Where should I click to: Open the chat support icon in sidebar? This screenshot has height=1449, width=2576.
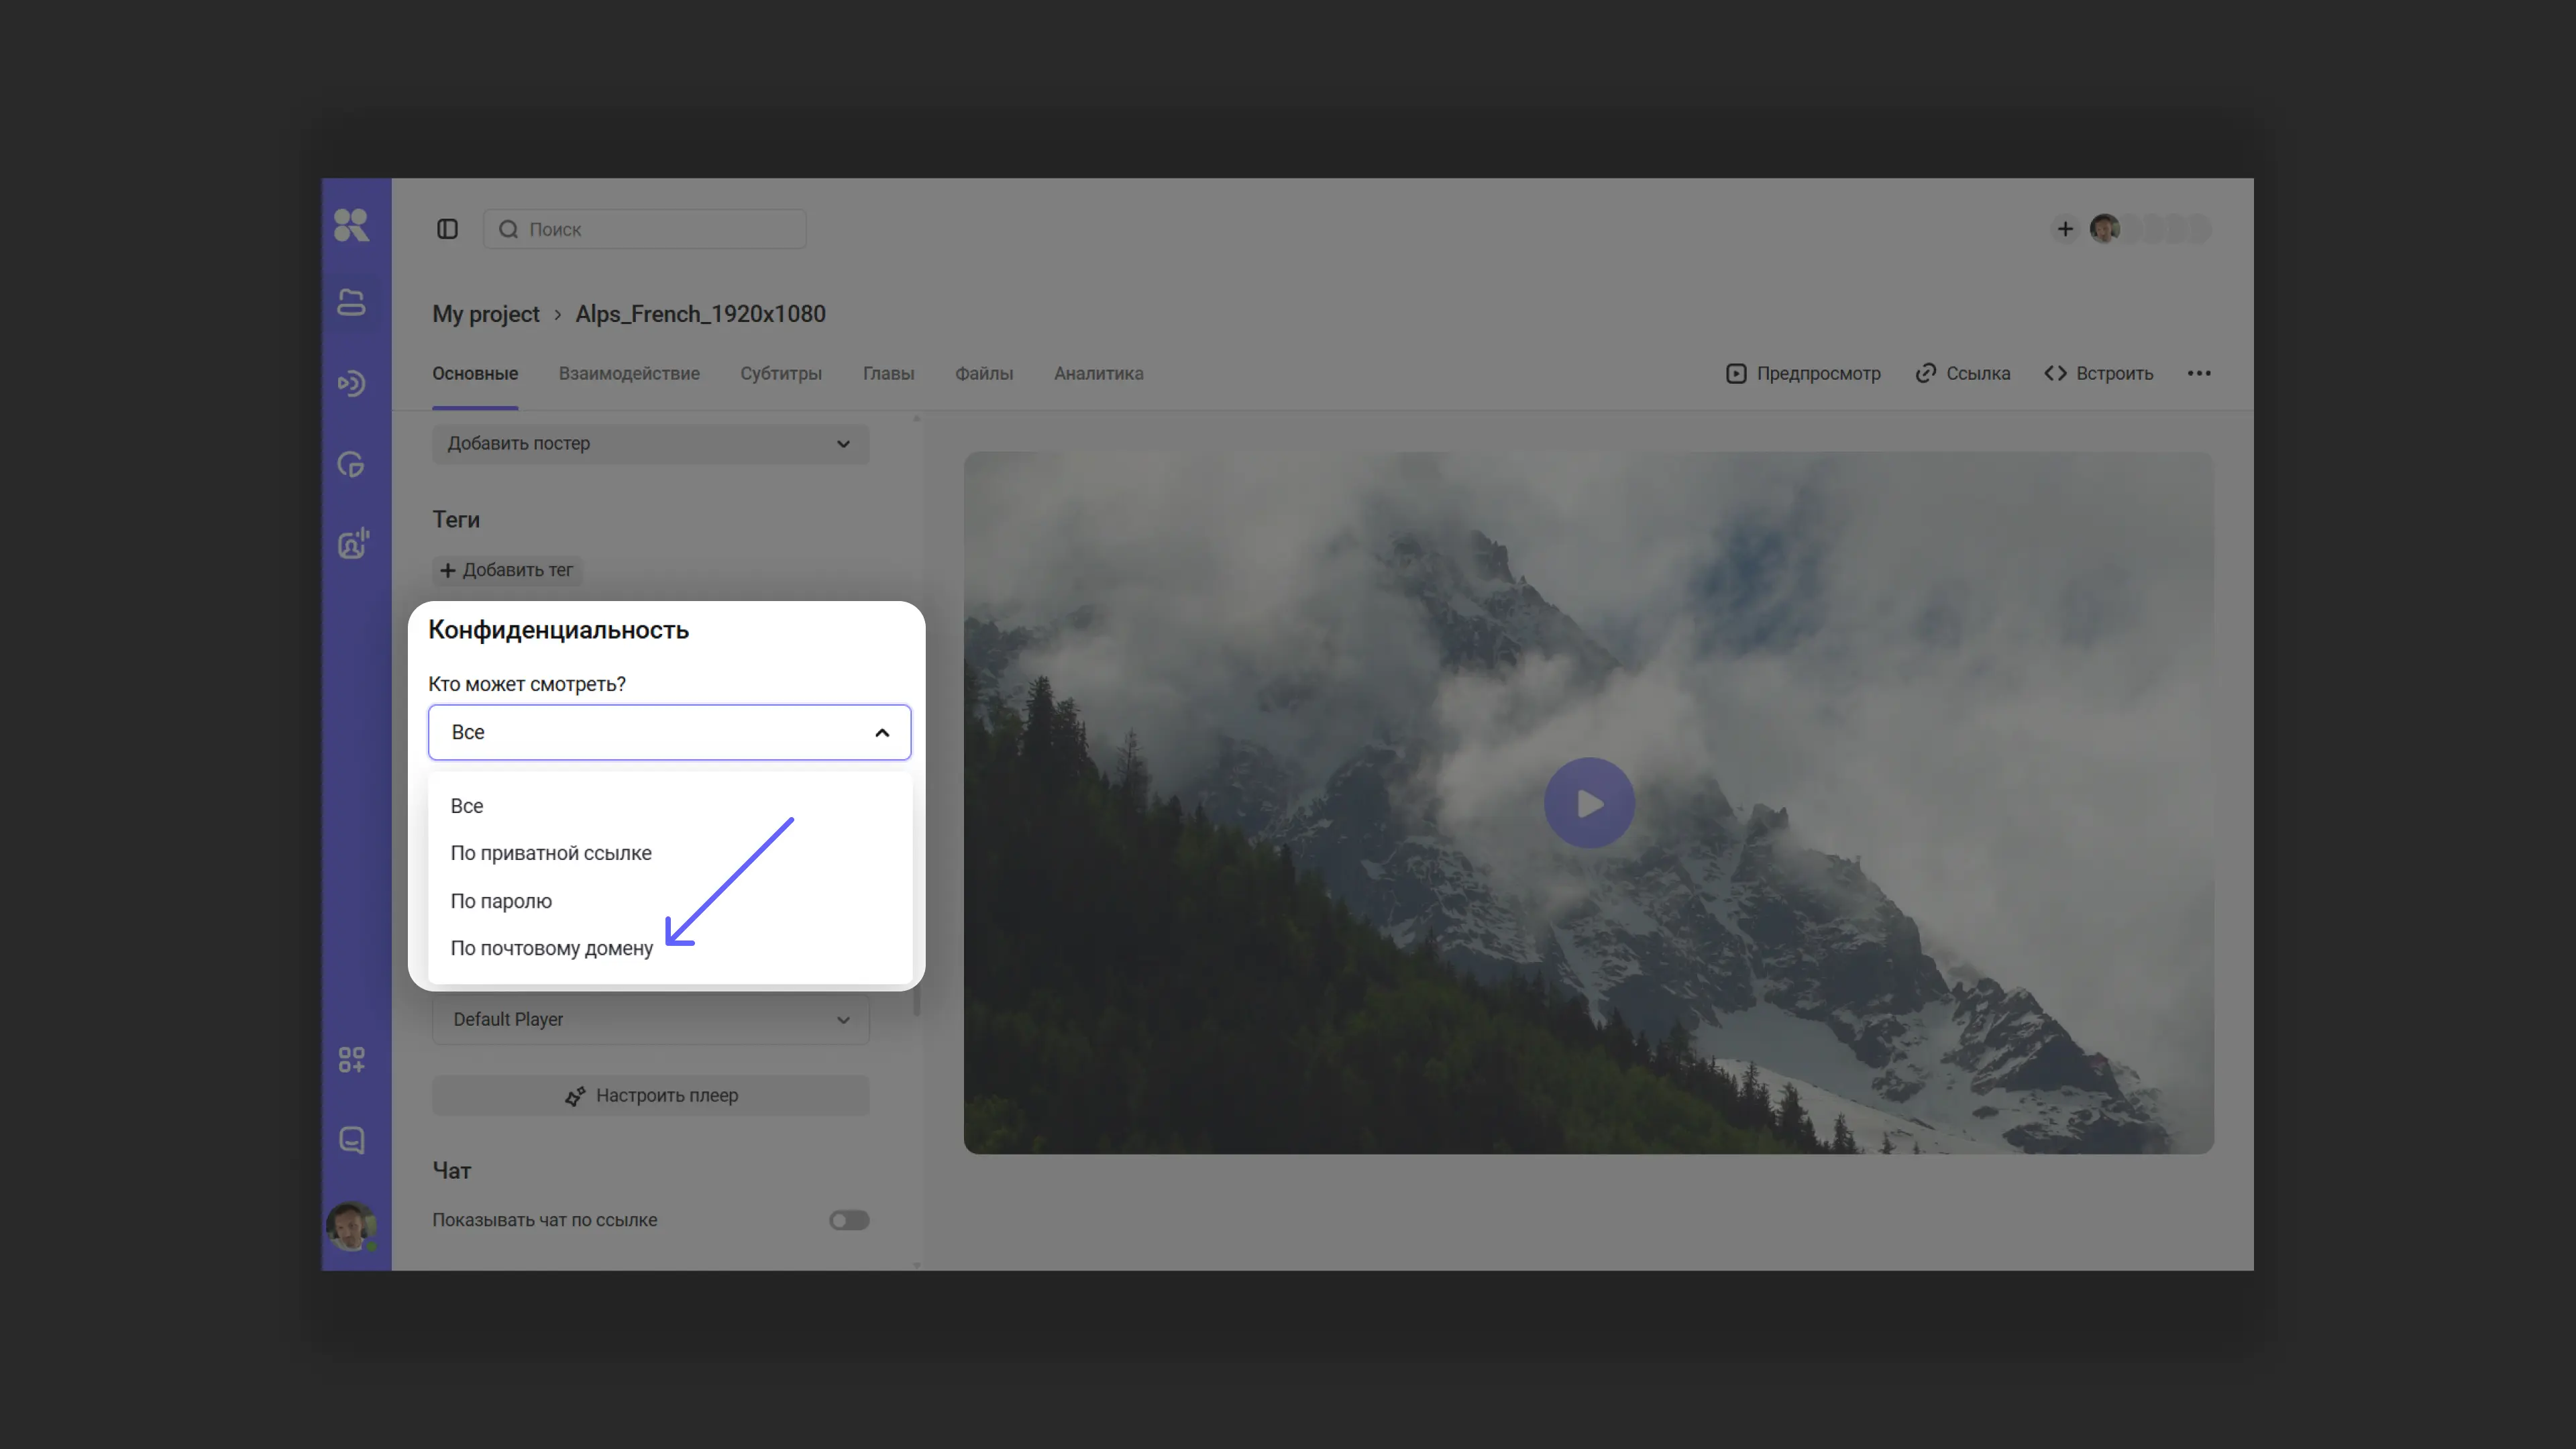pos(351,1140)
